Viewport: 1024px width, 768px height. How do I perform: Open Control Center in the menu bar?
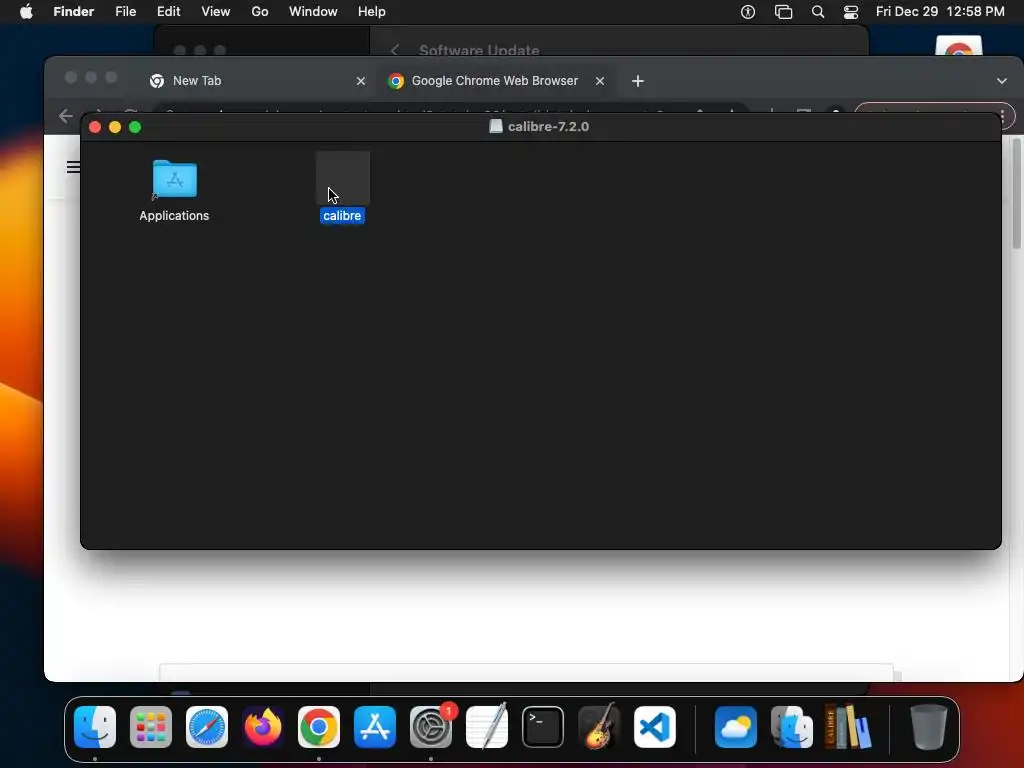pos(851,12)
